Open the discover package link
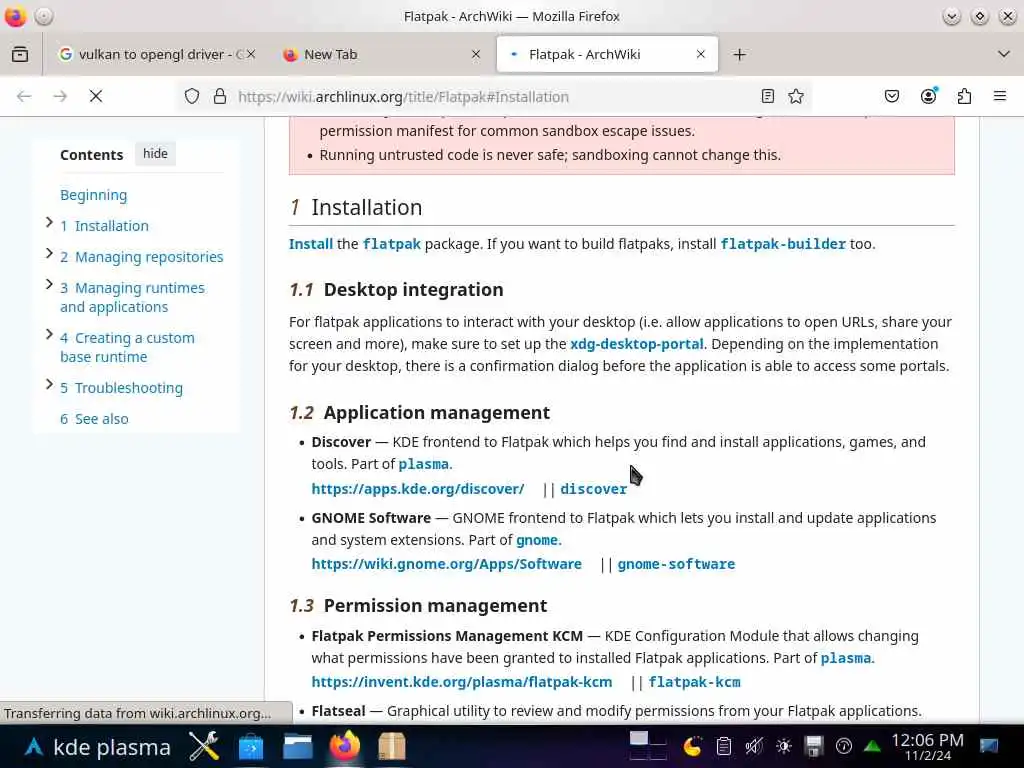The width and height of the screenshot is (1024, 768). pos(594,488)
